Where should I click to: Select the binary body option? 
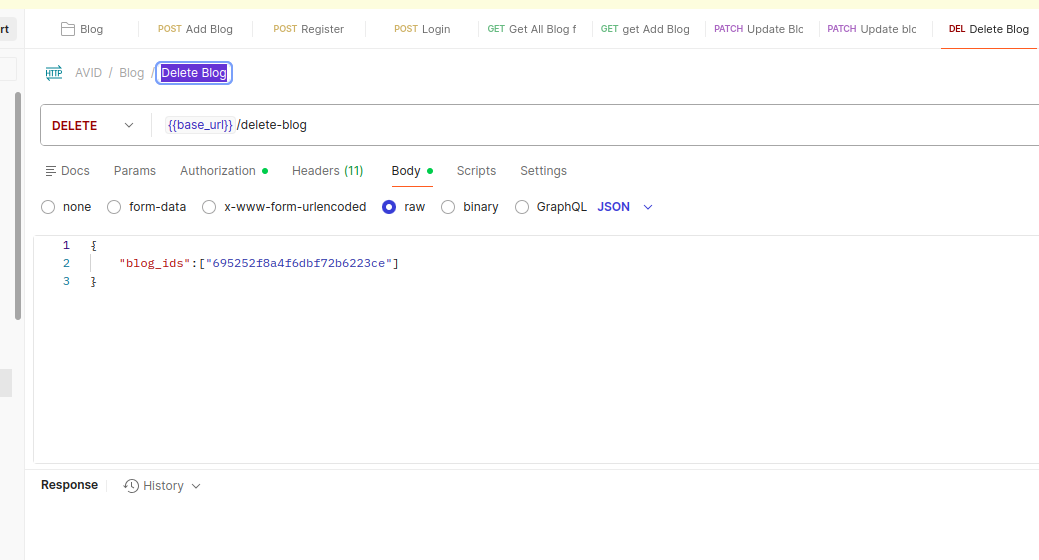[448, 207]
